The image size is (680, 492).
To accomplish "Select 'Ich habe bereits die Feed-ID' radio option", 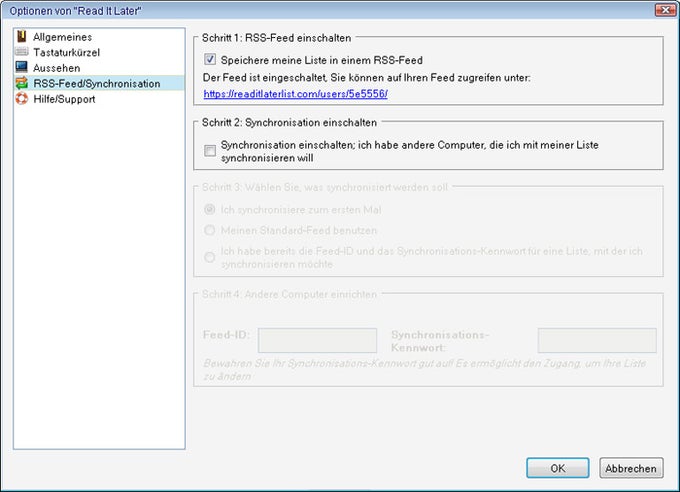I will 209,257.
